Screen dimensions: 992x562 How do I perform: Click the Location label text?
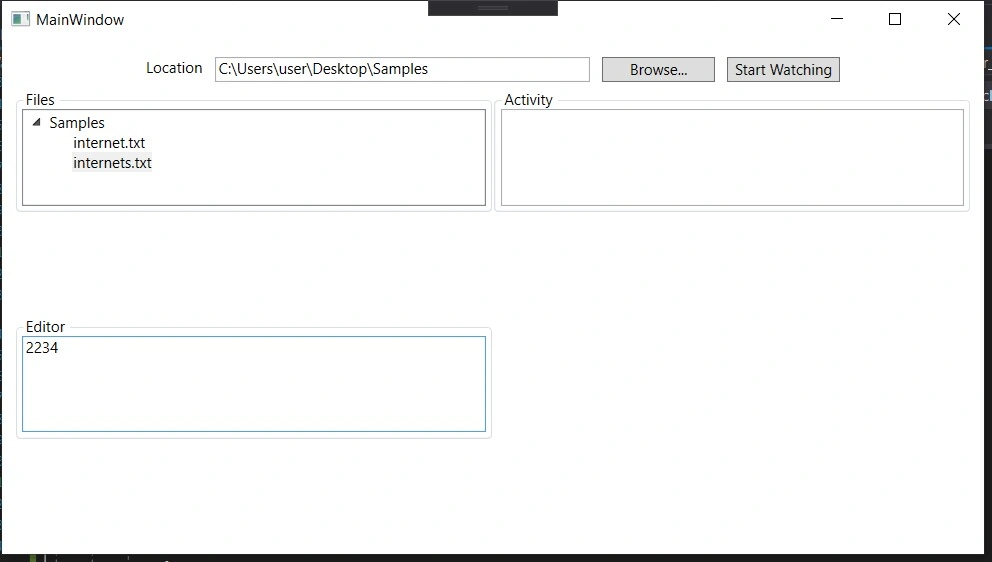click(174, 68)
